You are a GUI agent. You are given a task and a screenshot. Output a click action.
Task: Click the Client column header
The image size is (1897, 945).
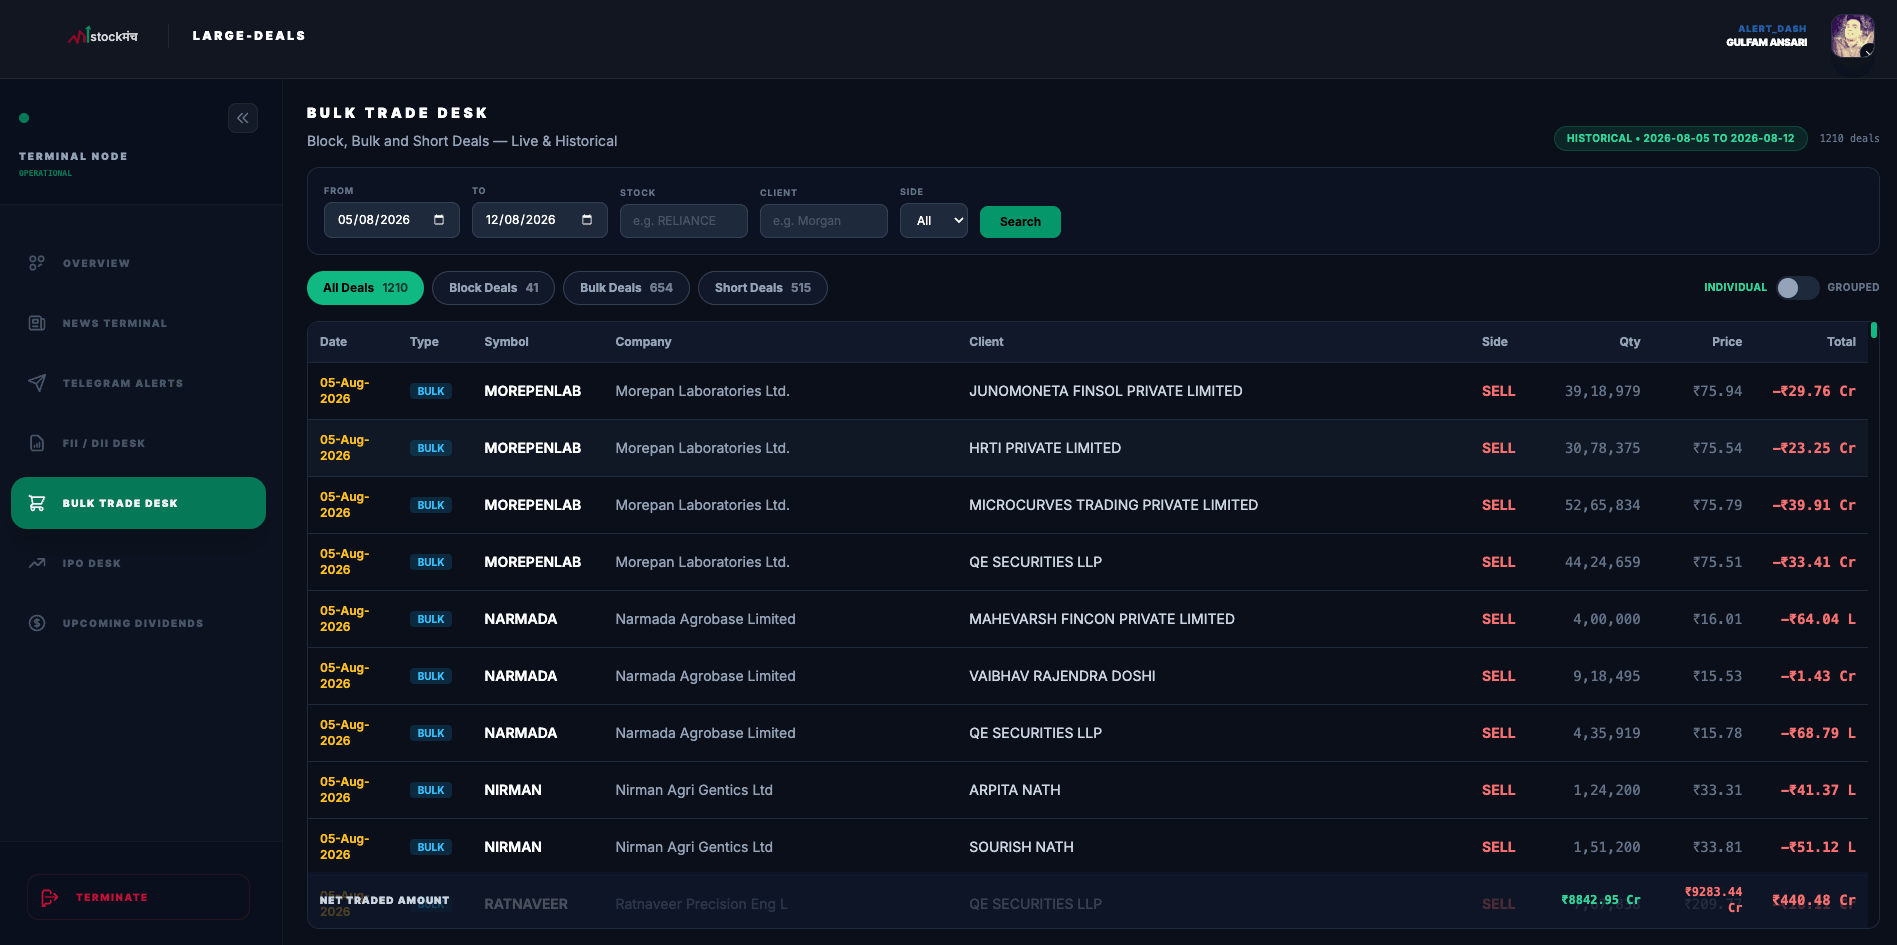coord(986,342)
